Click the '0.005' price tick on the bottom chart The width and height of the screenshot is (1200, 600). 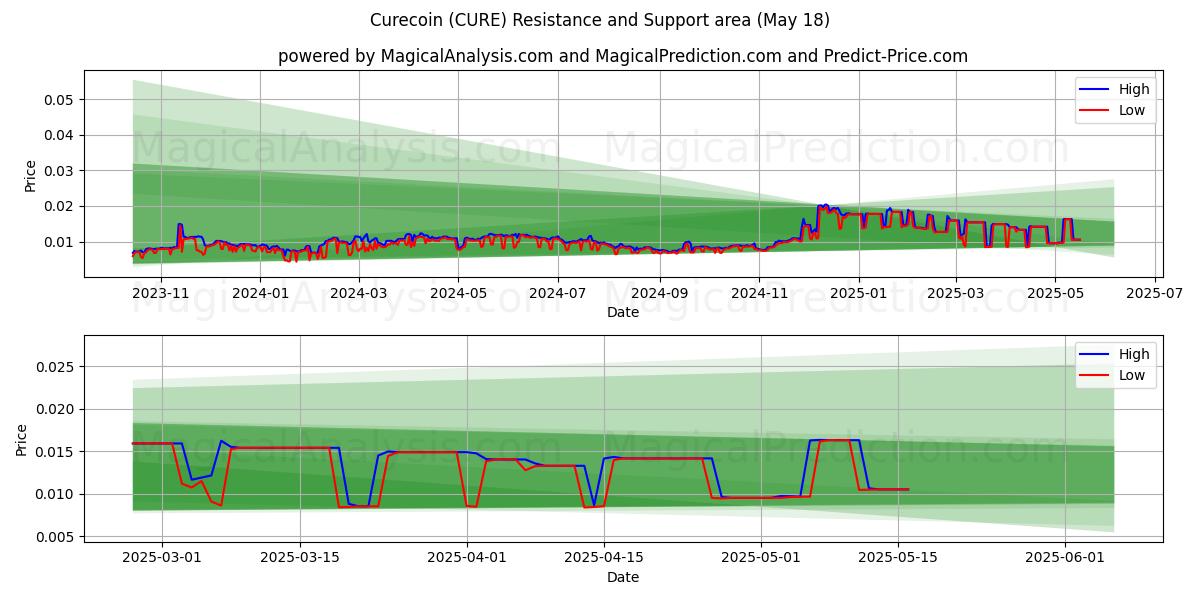click(x=56, y=537)
